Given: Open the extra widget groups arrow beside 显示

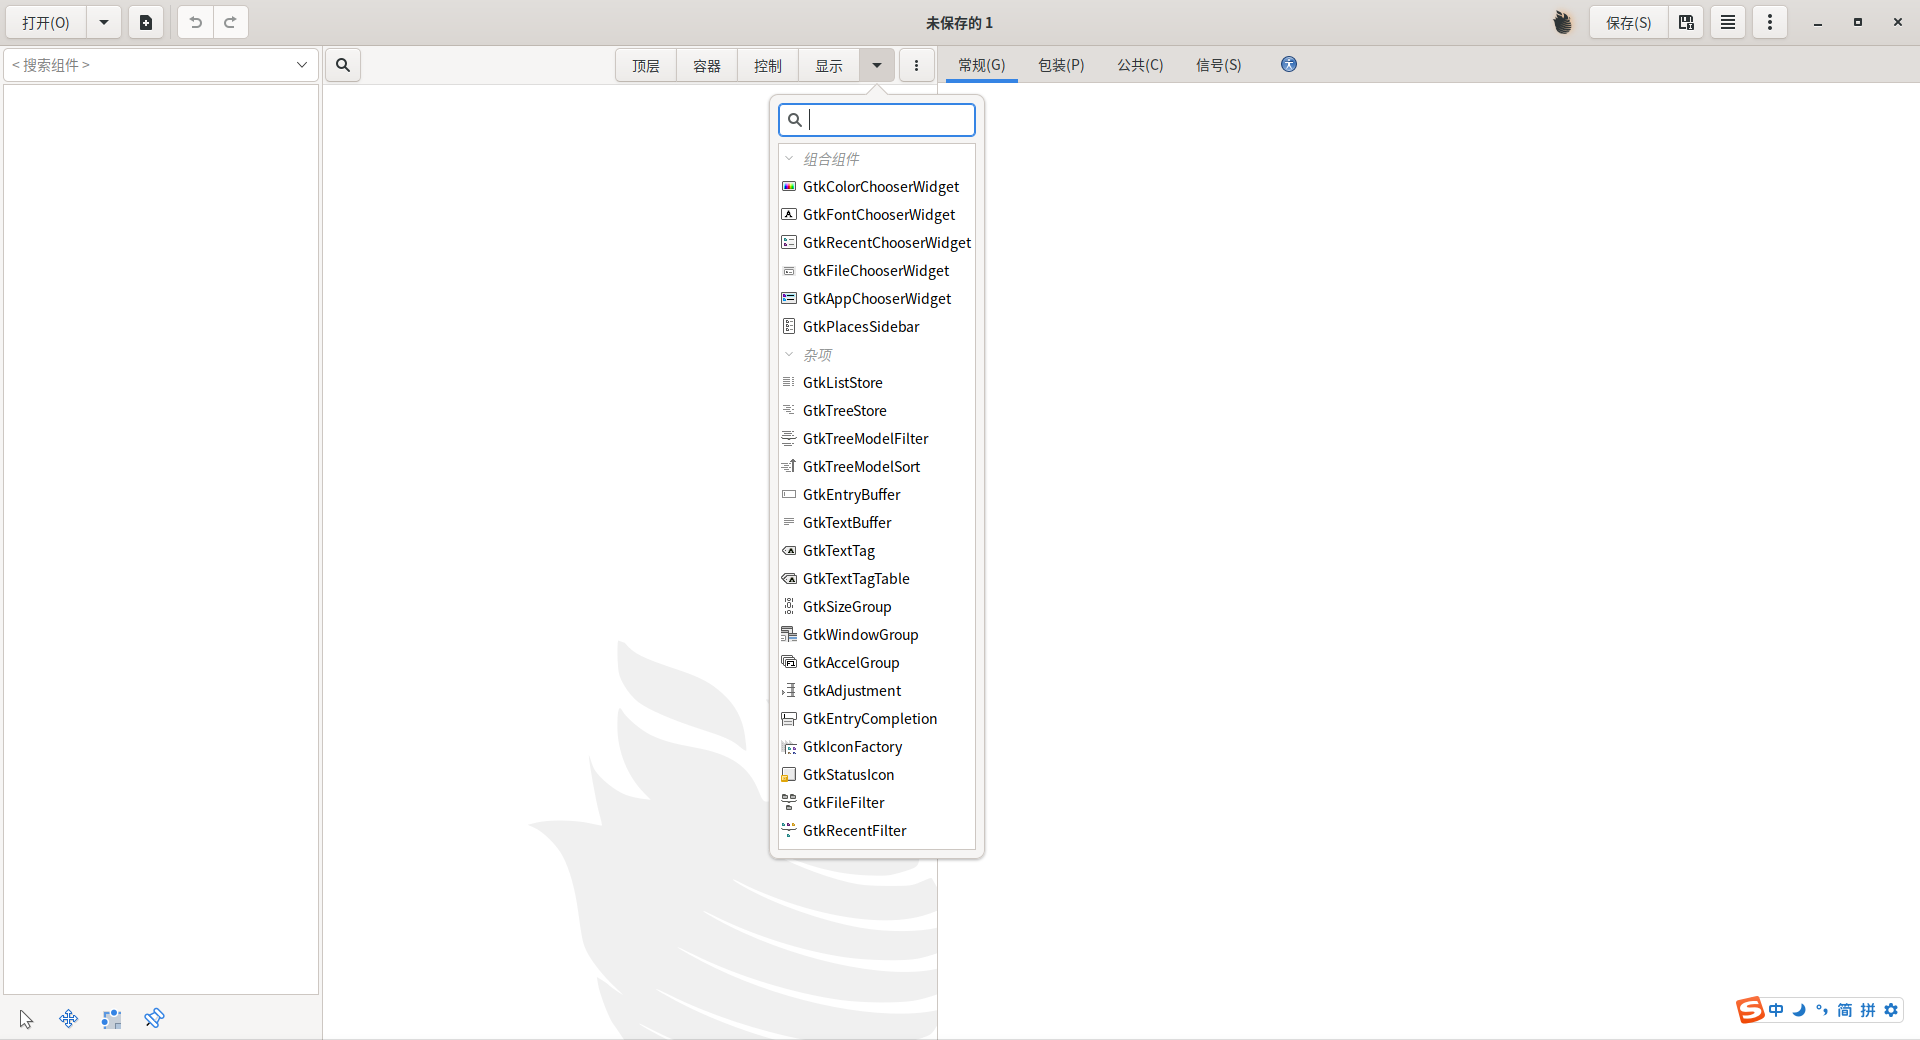Looking at the screenshot, I should pyautogui.click(x=876, y=64).
